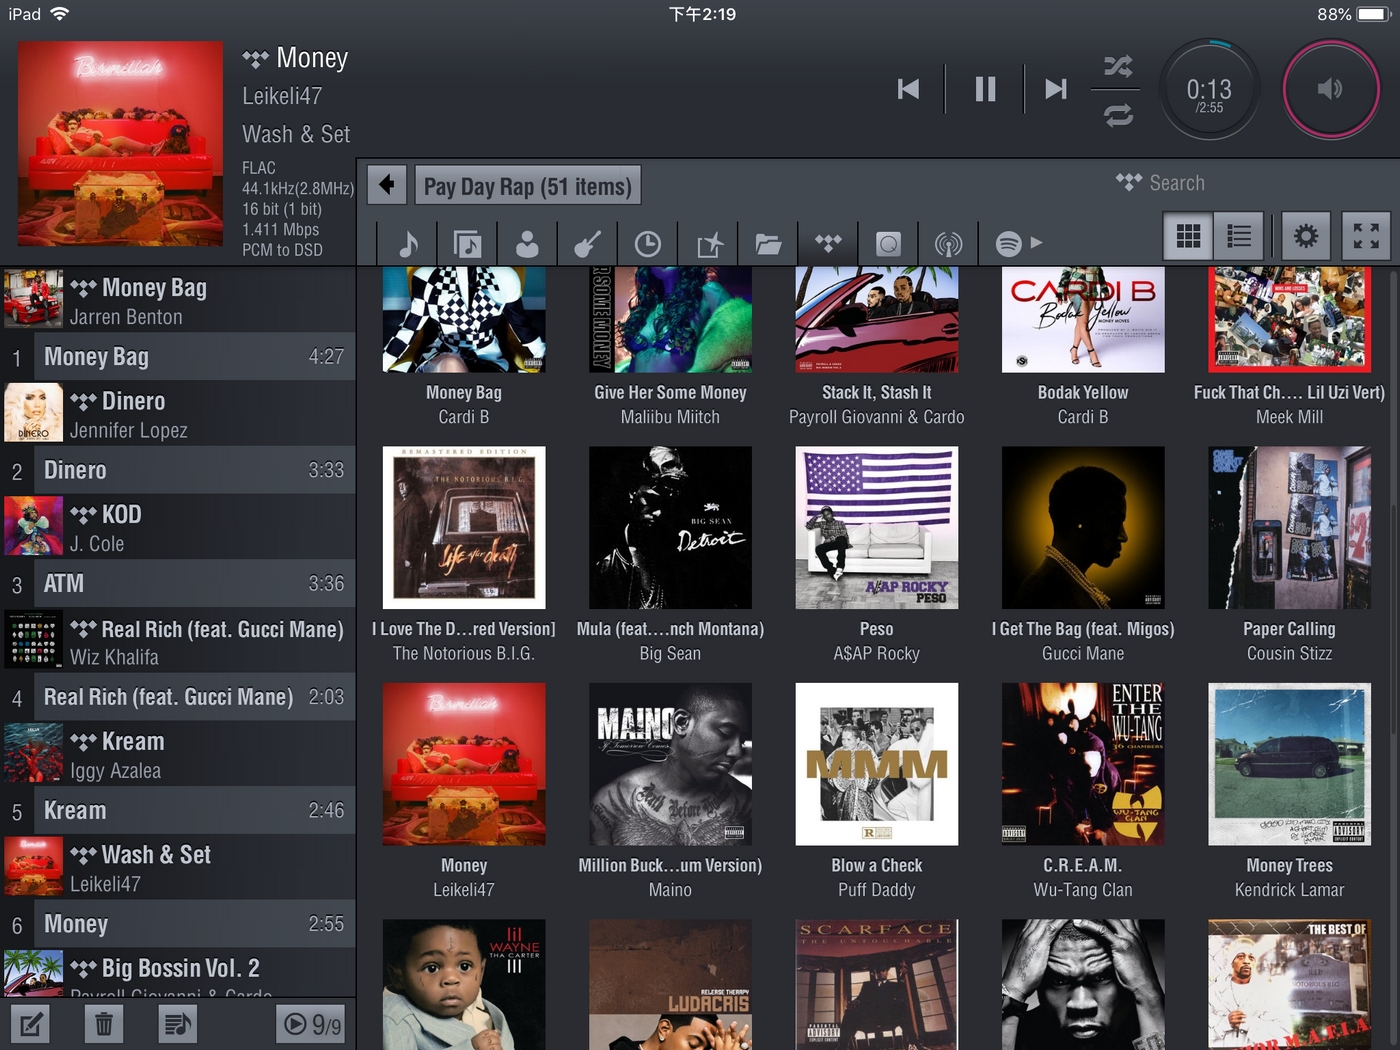
Task: Skip to the previous track
Action: click(x=908, y=89)
